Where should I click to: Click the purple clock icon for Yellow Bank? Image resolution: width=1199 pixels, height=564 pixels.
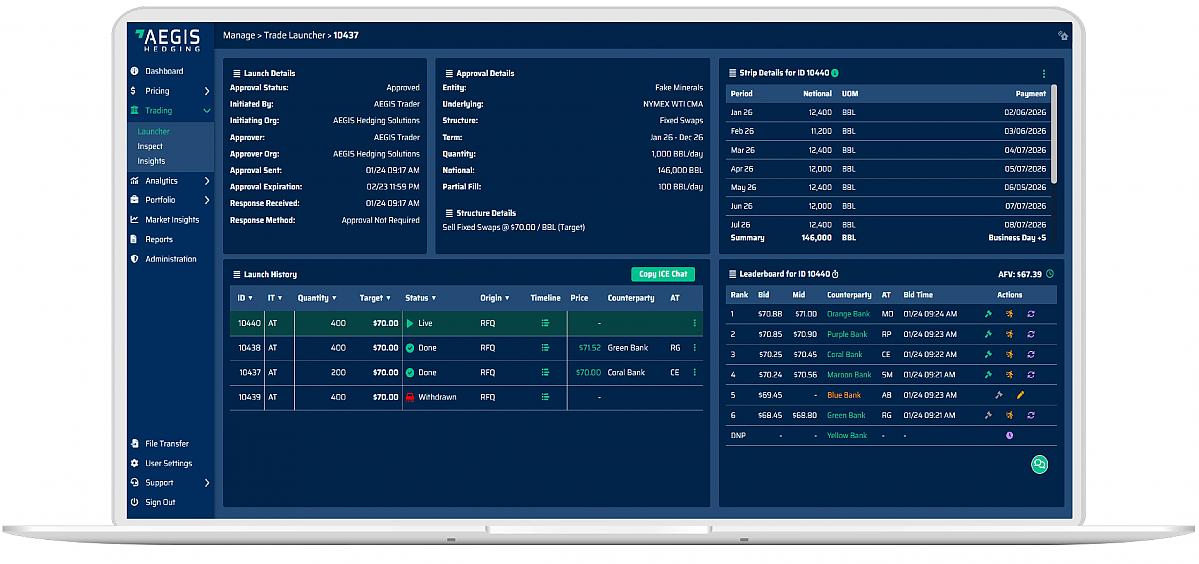pos(1009,436)
